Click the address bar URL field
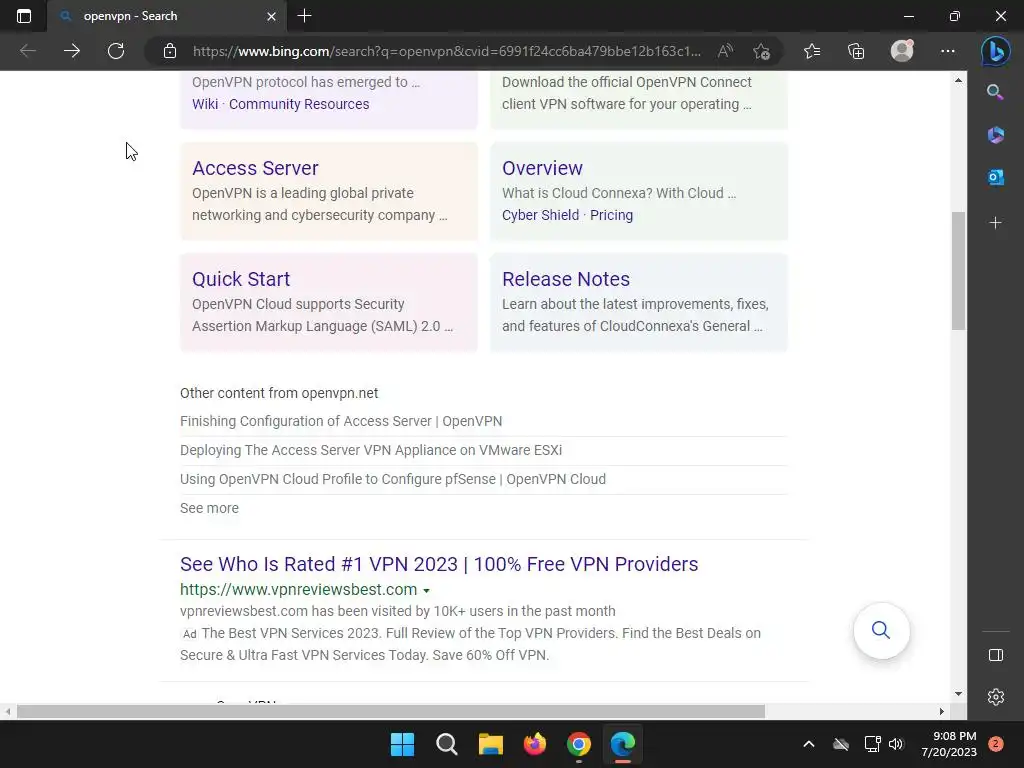 pyautogui.click(x=447, y=51)
